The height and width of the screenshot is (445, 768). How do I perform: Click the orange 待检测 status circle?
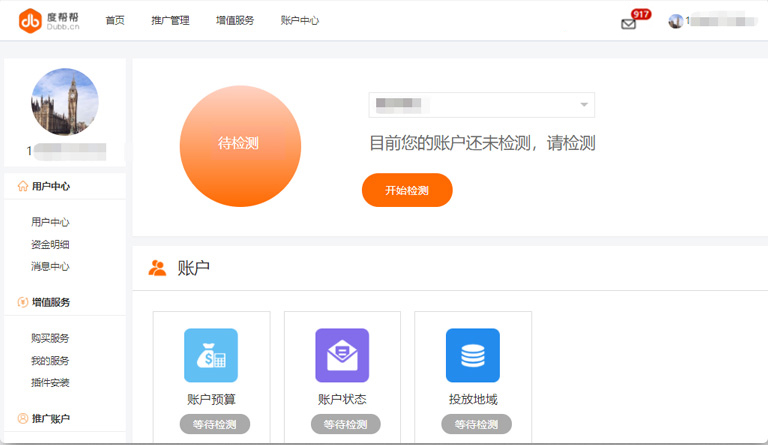click(x=240, y=144)
